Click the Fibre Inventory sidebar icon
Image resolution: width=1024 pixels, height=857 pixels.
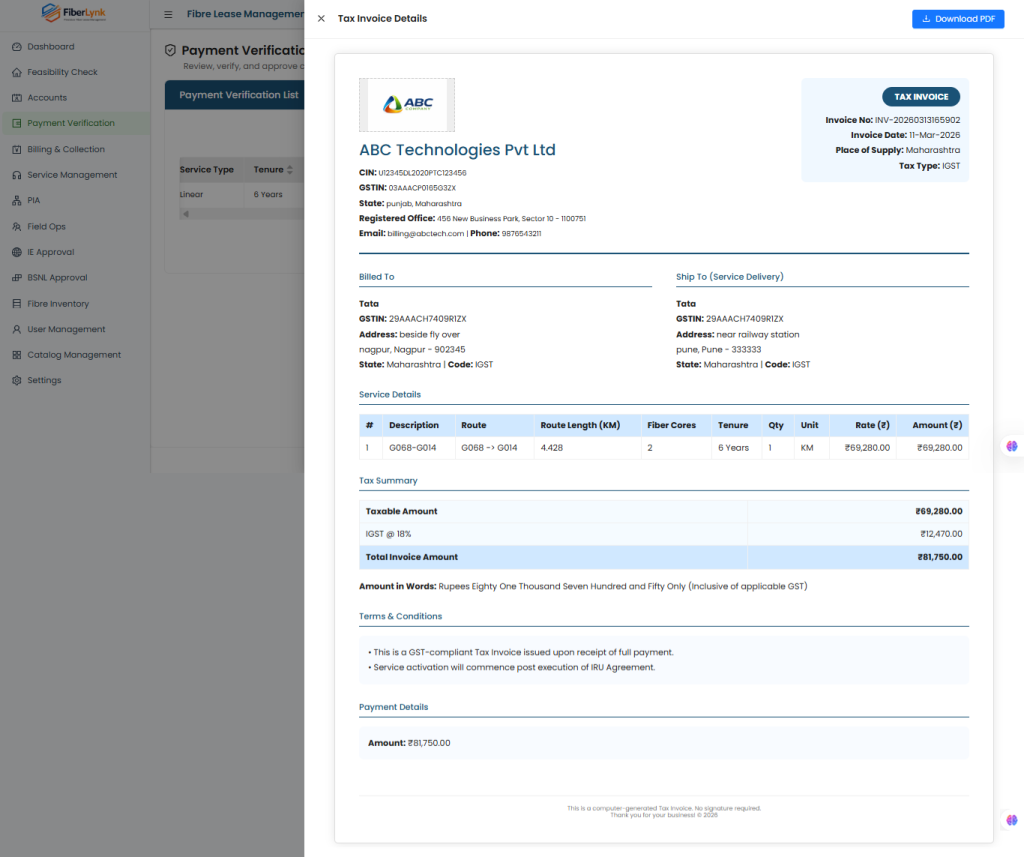coord(17,304)
